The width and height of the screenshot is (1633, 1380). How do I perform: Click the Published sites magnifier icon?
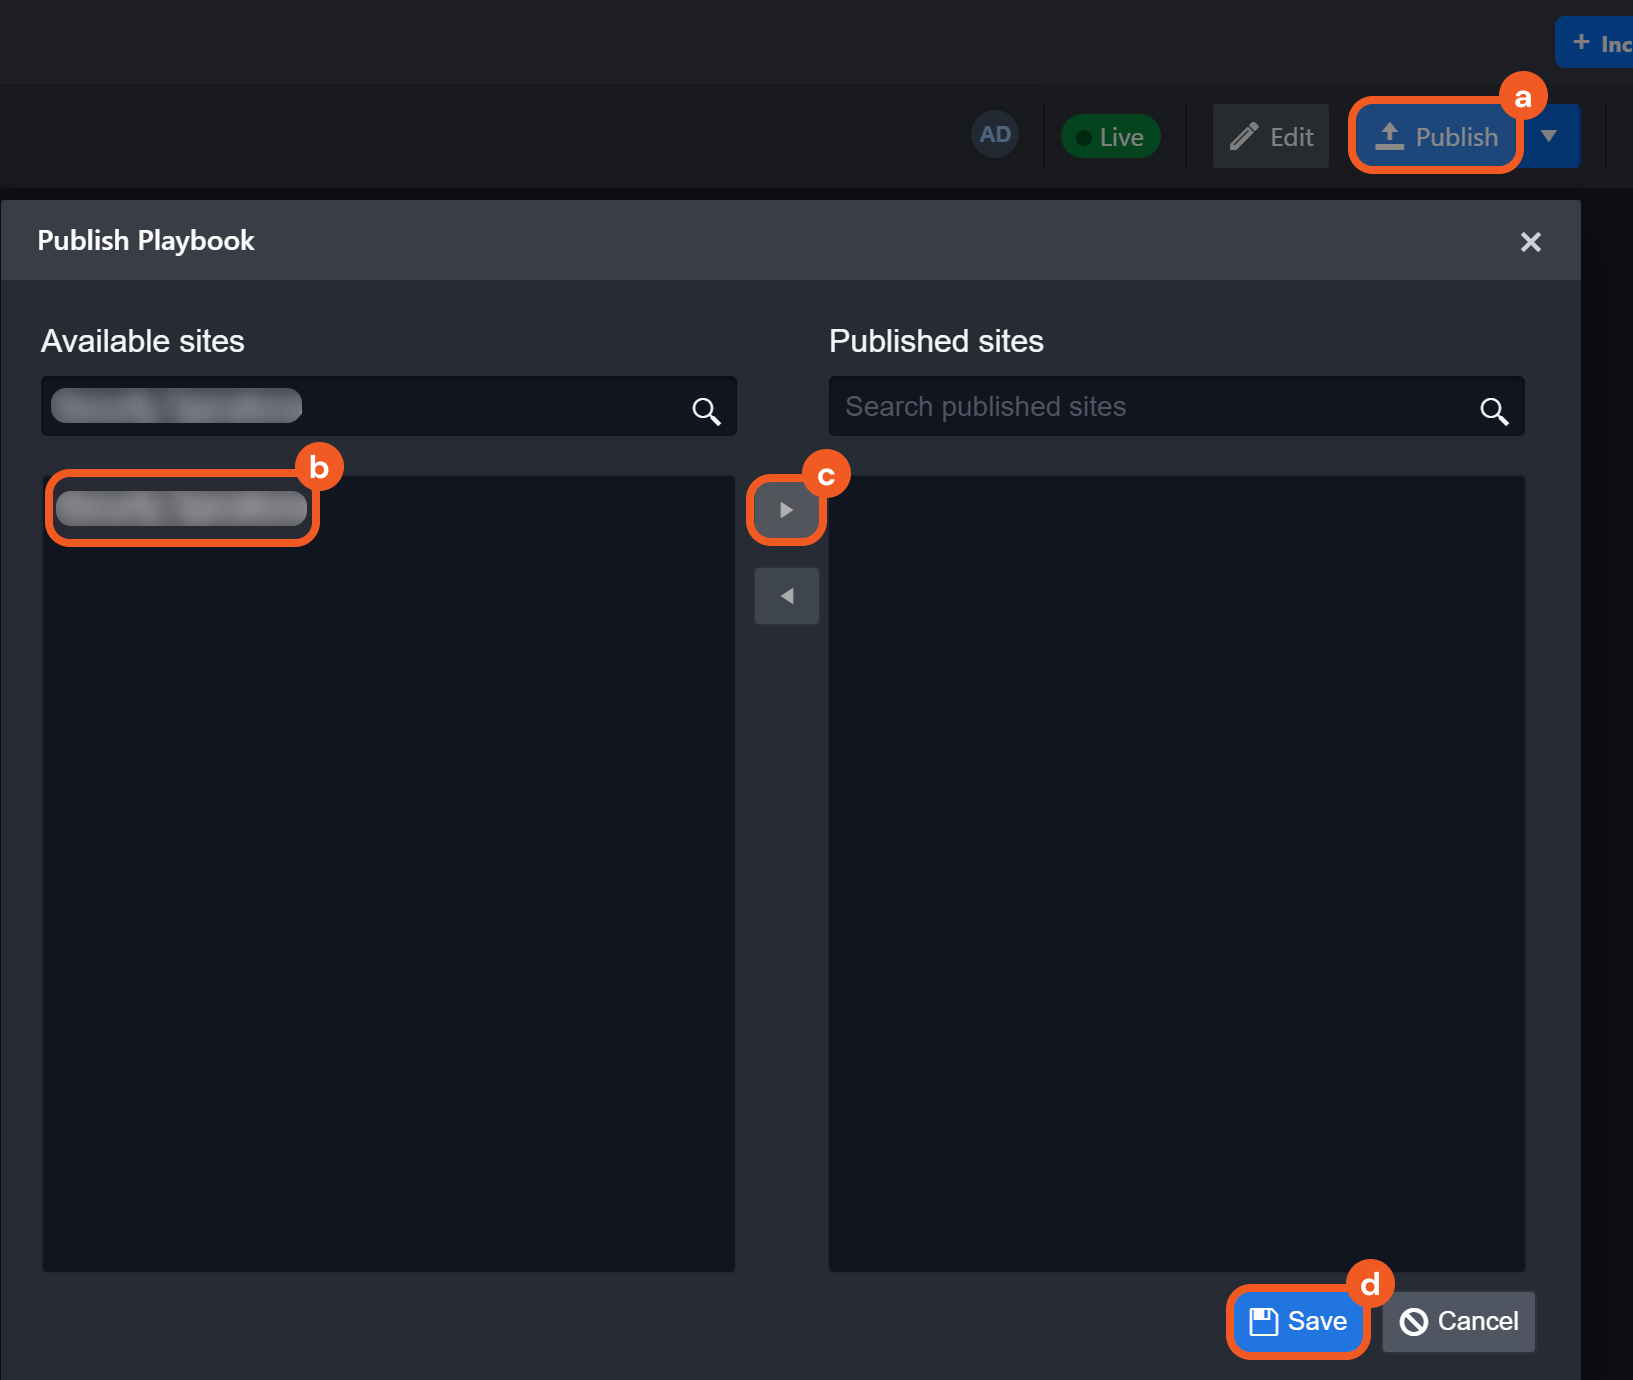[1494, 410]
